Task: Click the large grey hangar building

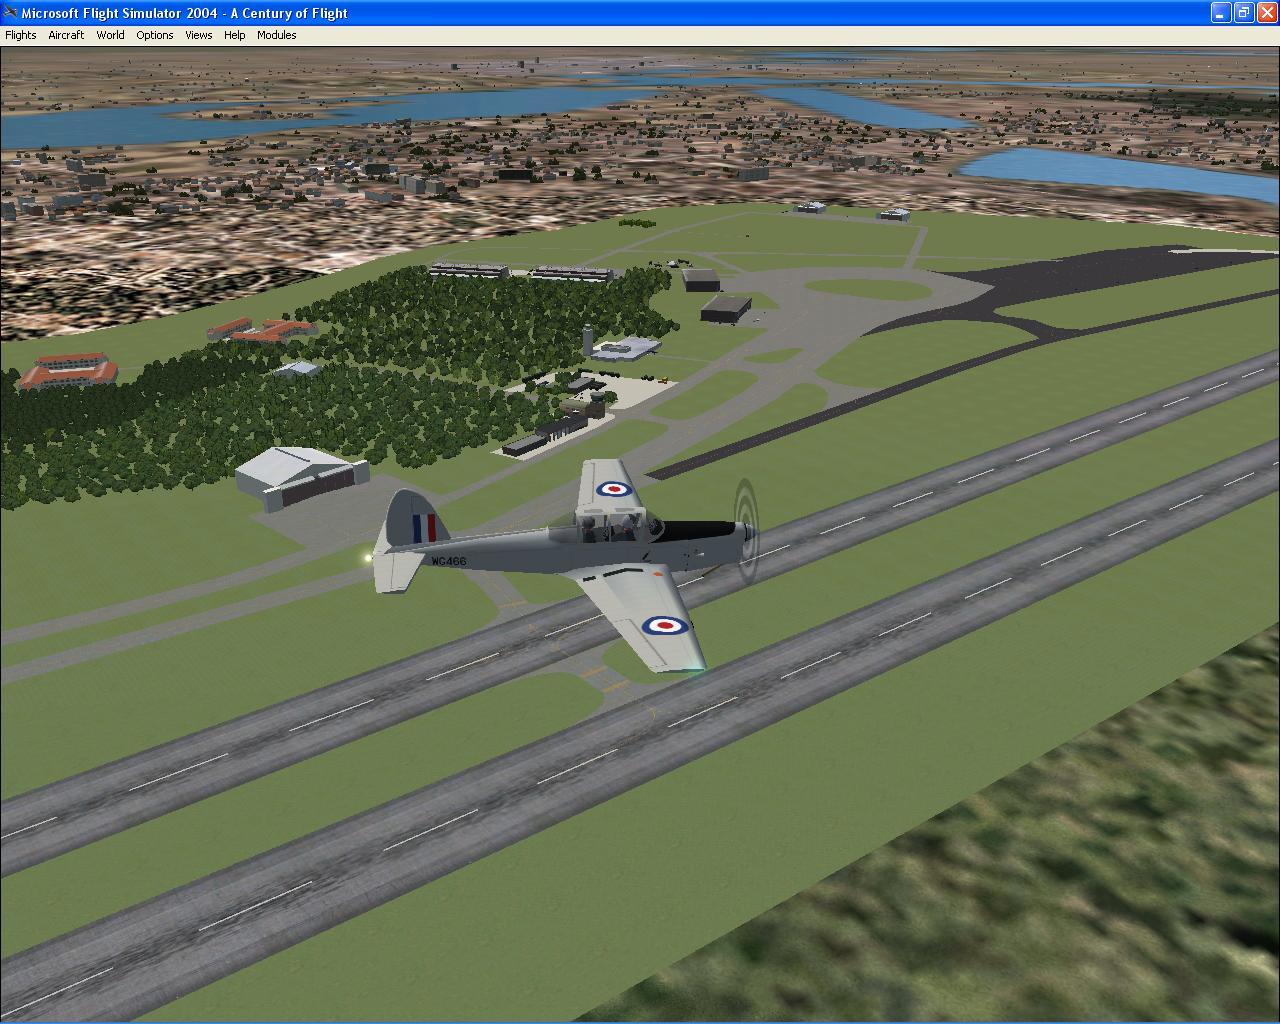Action: tap(301, 478)
